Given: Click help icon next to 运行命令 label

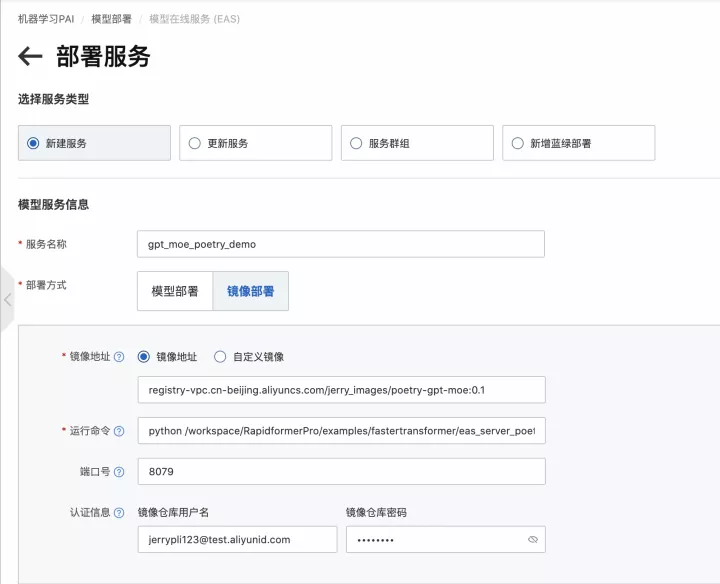Looking at the screenshot, I should (x=119, y=431).
